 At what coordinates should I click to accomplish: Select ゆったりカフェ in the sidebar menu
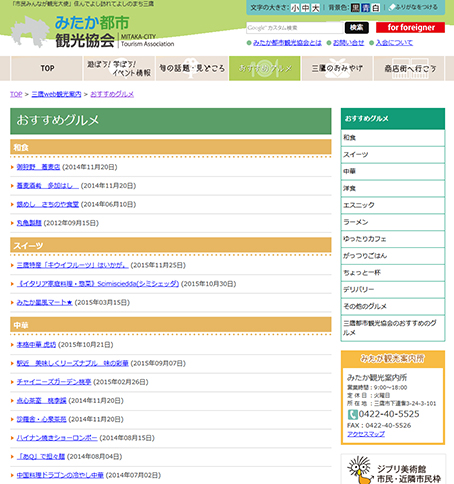tap(393, 239)
